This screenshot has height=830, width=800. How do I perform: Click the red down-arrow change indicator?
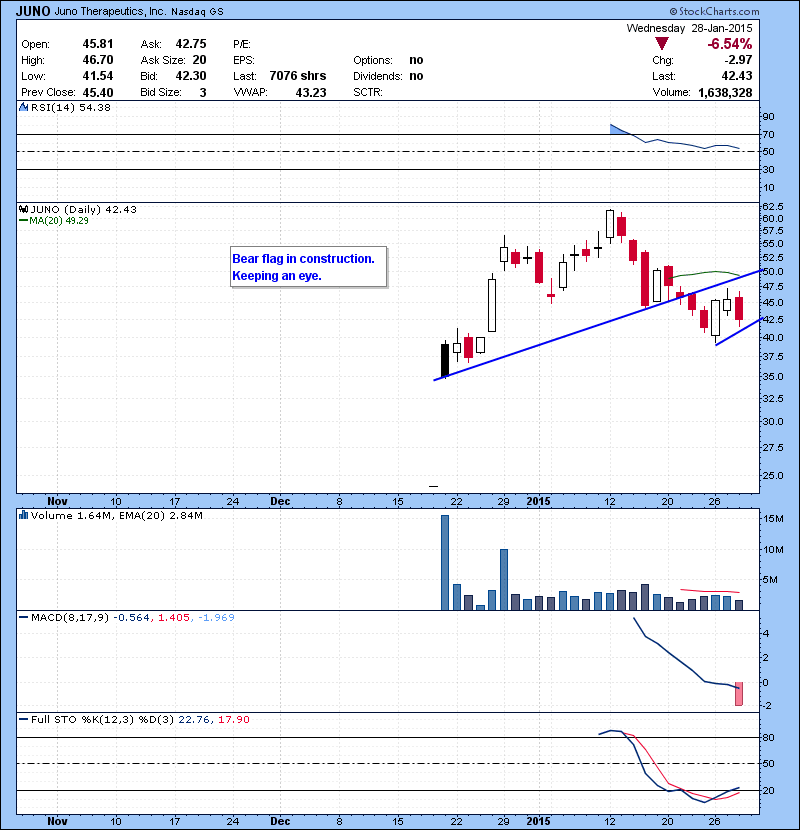tap(662, 43)
